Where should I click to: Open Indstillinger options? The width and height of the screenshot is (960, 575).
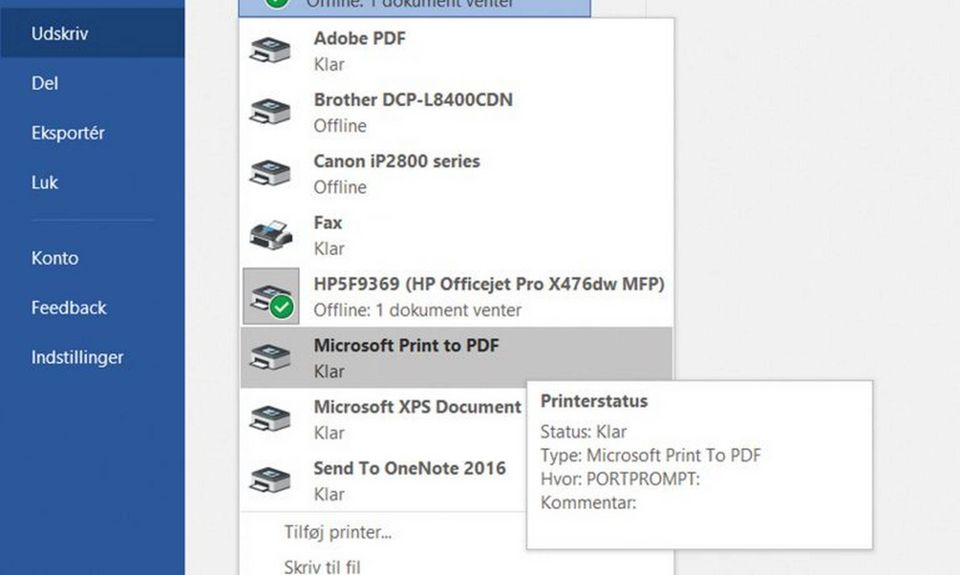[78, 357]
